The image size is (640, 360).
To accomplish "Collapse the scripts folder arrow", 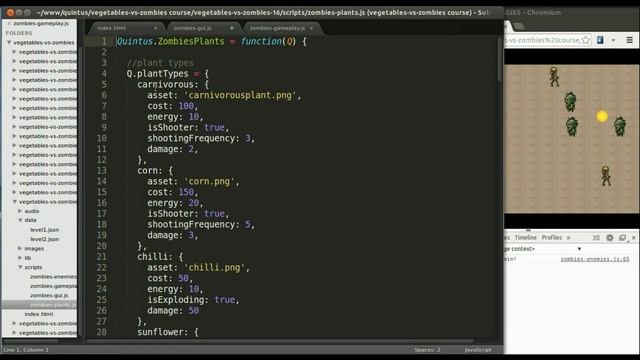I will tap(20, 267).
